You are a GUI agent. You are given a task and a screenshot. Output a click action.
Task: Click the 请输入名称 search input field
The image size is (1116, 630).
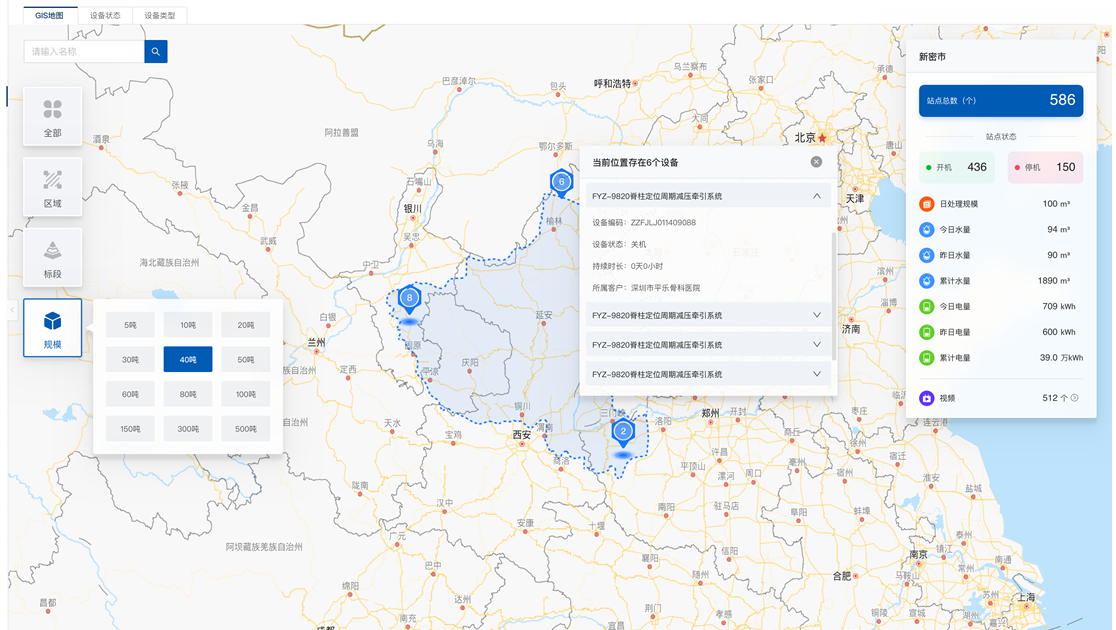pos(84,51)
